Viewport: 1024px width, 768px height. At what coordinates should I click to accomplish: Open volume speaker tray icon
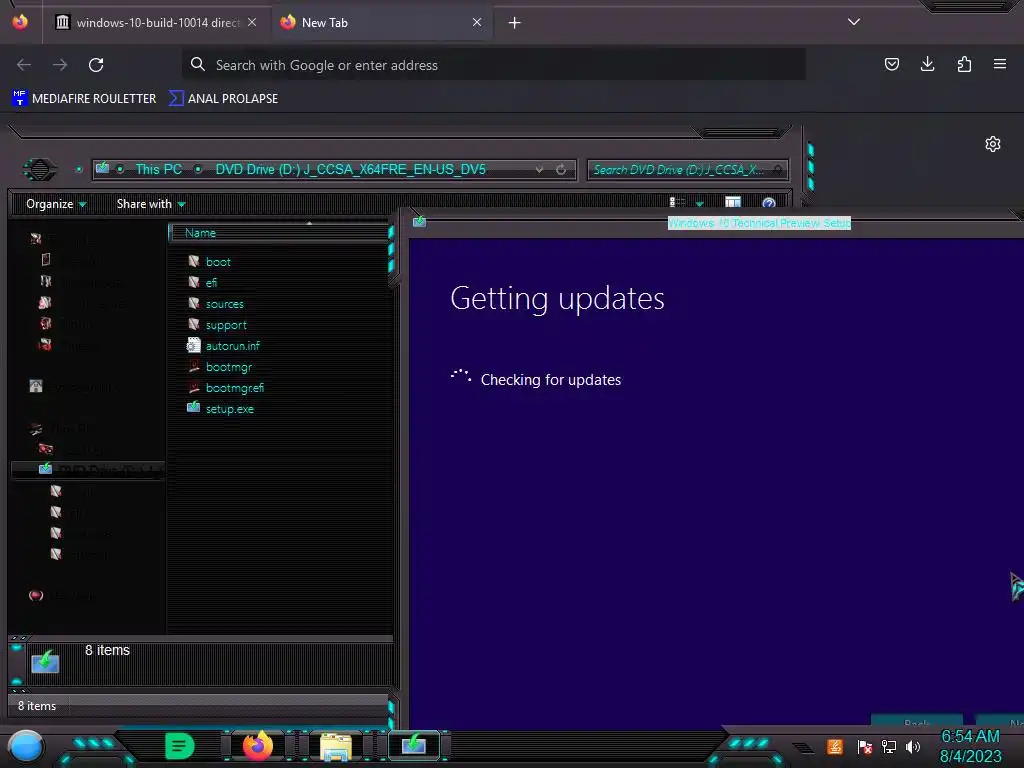coord(912,746)
